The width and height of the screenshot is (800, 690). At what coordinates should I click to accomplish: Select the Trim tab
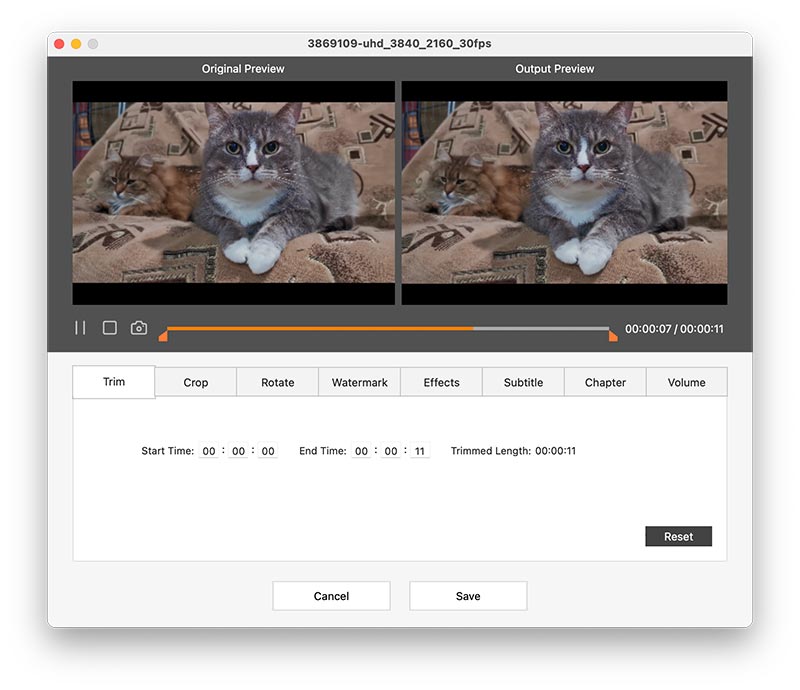coord(112,381)
